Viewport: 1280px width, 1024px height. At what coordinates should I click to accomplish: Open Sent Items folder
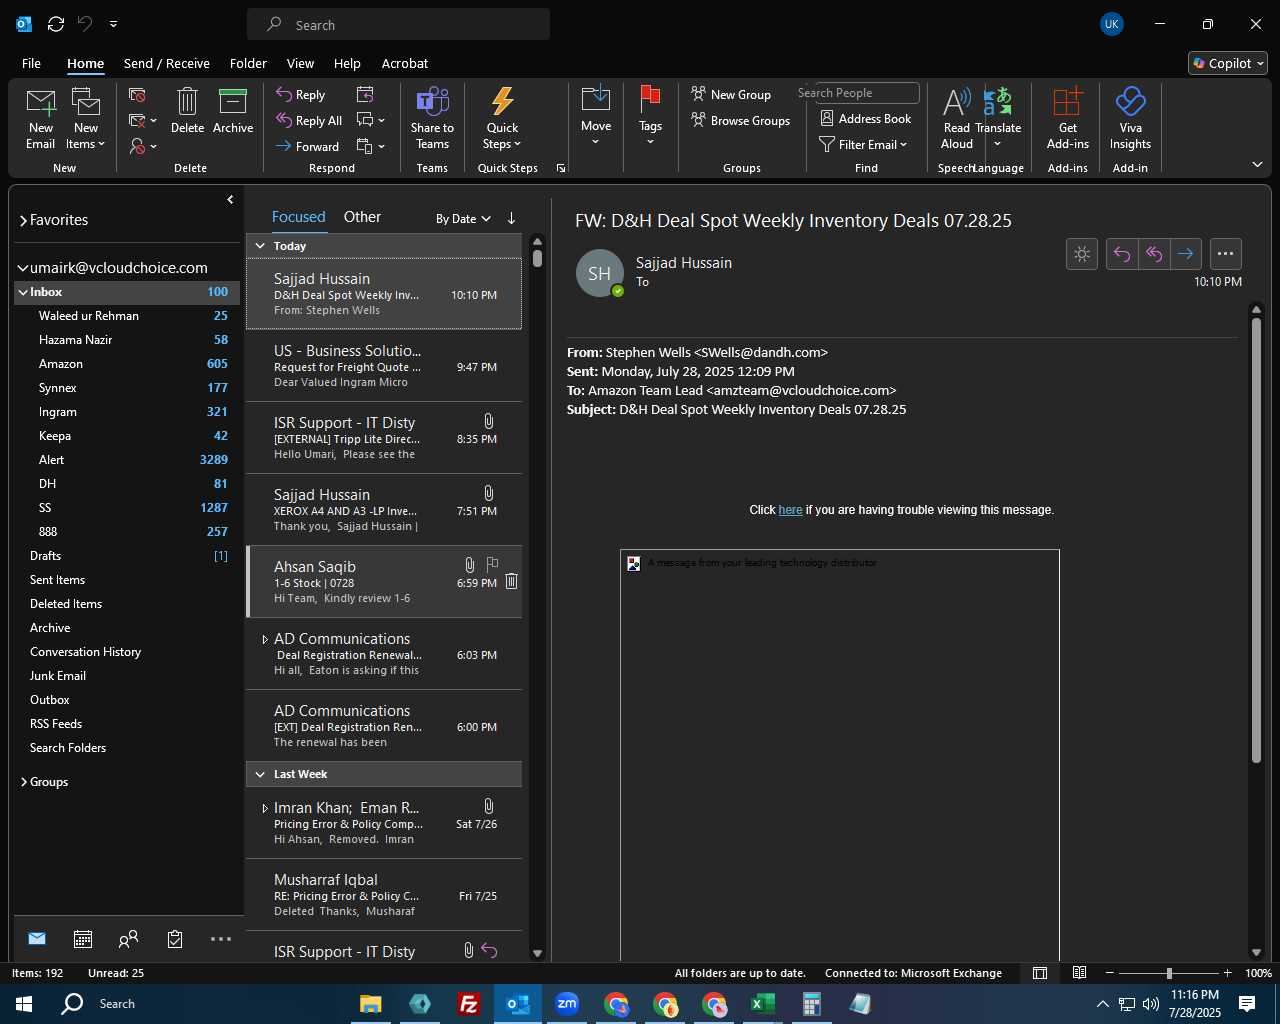[x=57, y=580]
